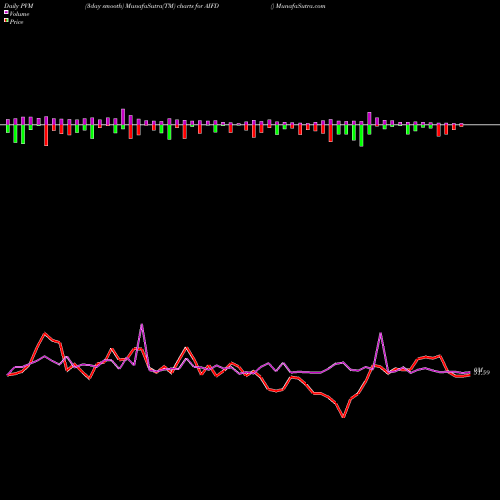The height and width of the screenshot is (500, 500).
Task: Click the first red price line peak
Action: (x=45, y=333)
